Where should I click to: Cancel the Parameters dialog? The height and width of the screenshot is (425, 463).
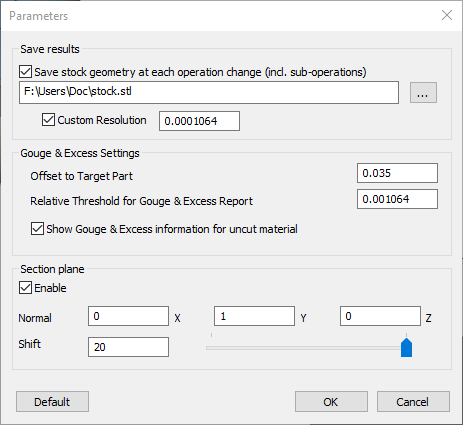(413, 402)
